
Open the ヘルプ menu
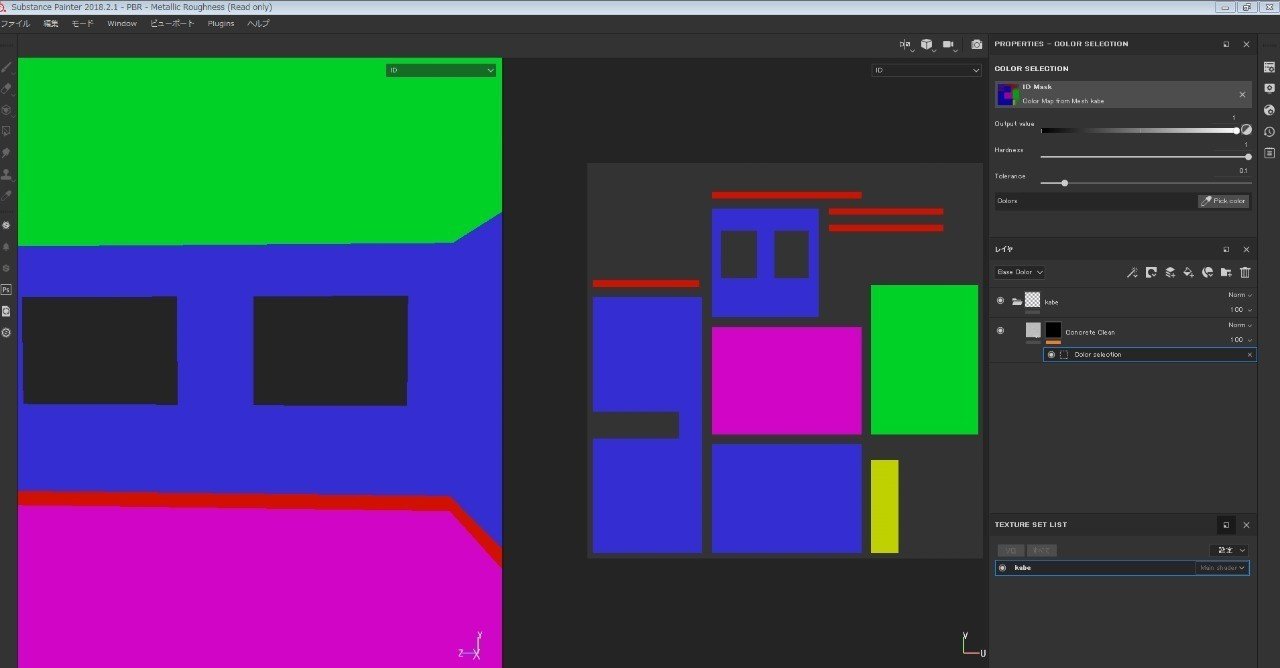258,23
